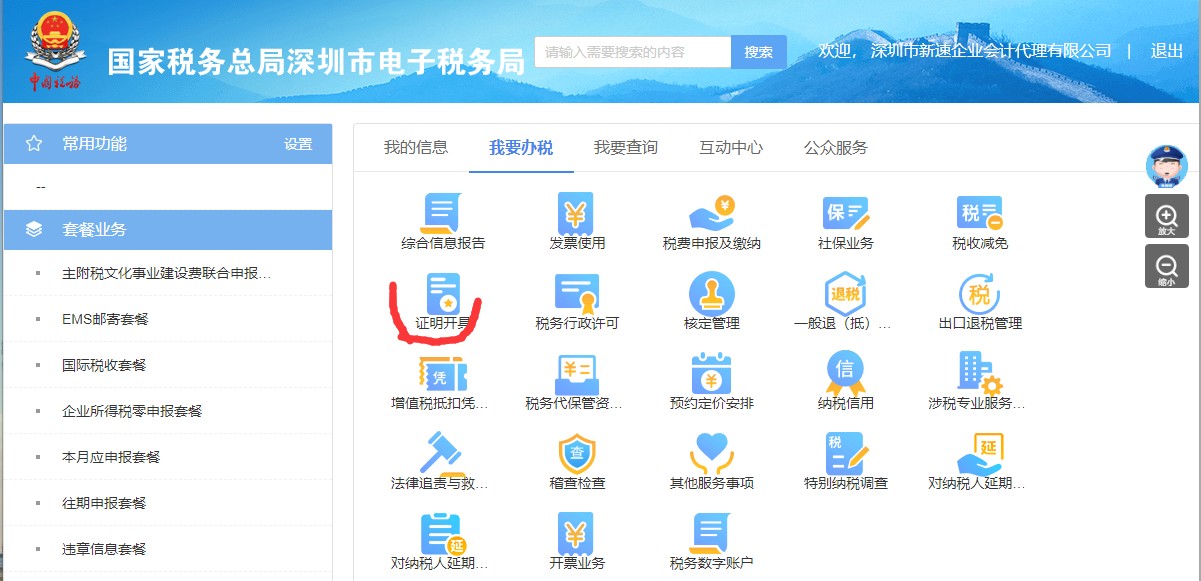Screen dimensions: 1201x581
Task: Click the 退出 logout link
Action: [1166, 51]
